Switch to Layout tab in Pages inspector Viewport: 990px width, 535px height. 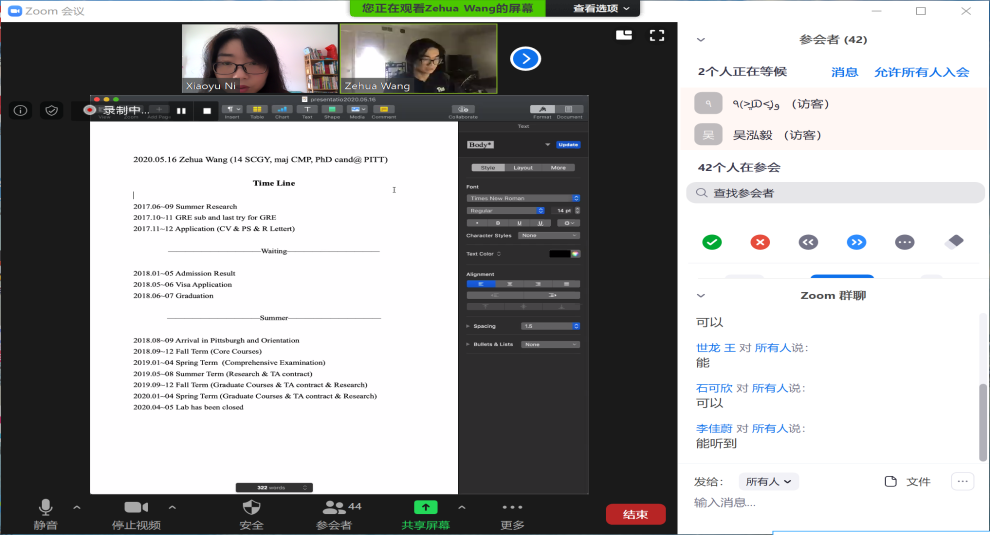click(x=523, y=167)
